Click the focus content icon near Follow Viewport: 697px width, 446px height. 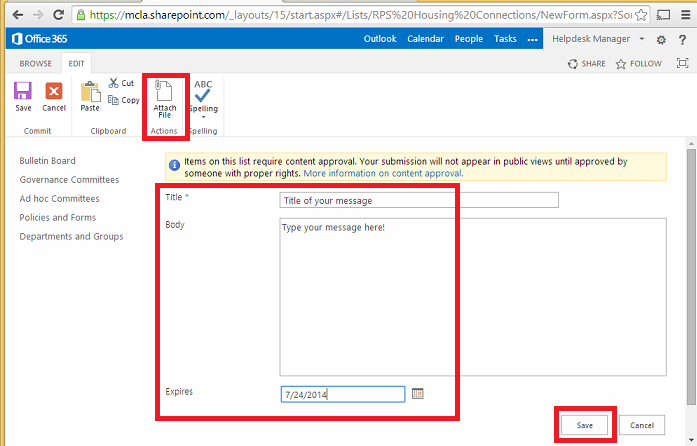click(682, 63)
